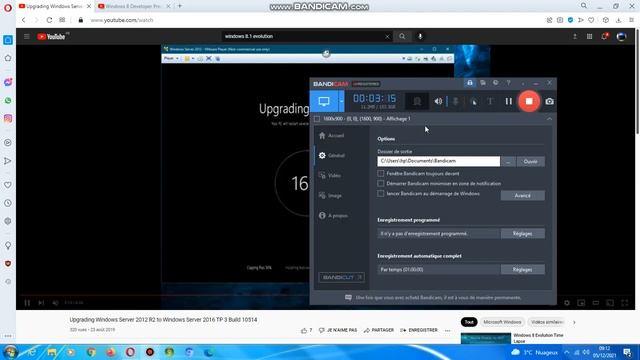Enable Démarrer Bandicam minimisé checkbox
Viewport: 640px width, 360px height.
point(380,184)
